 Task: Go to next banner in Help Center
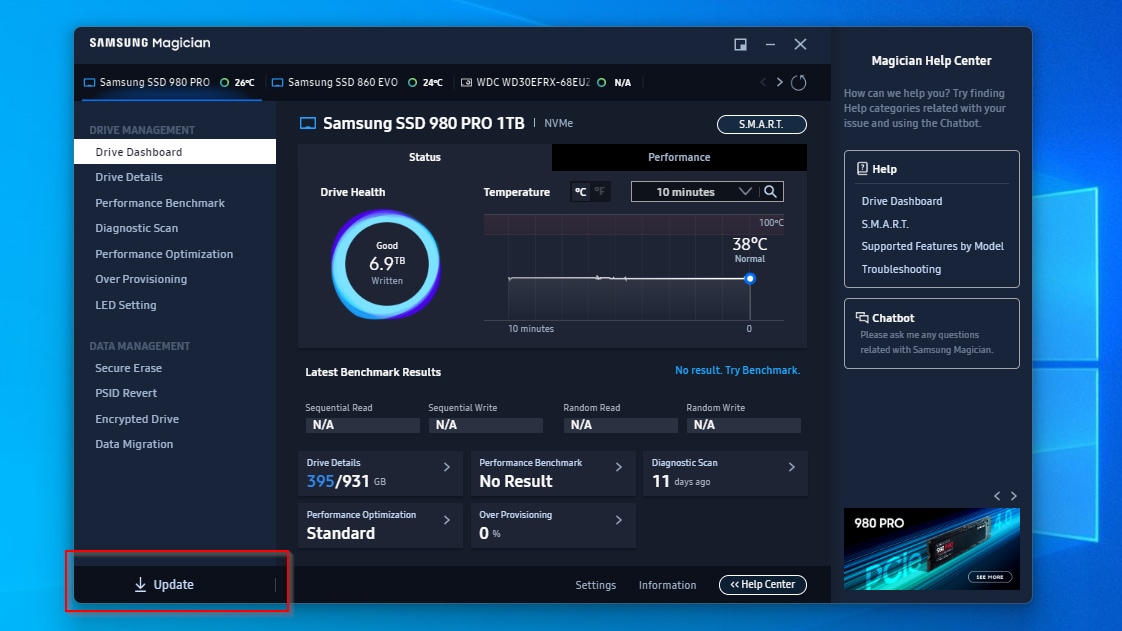click(x=1013, y=496)
